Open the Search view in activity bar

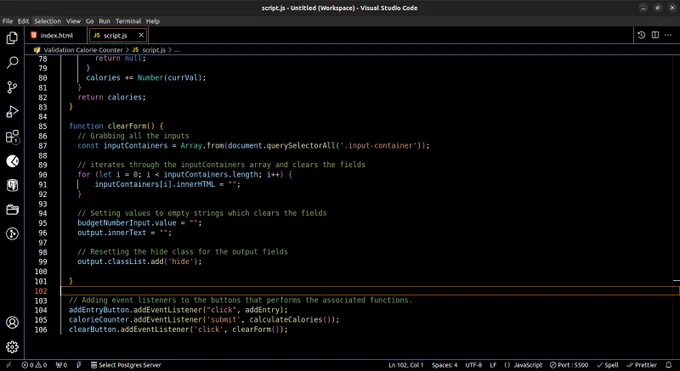[x=12, y=63]
